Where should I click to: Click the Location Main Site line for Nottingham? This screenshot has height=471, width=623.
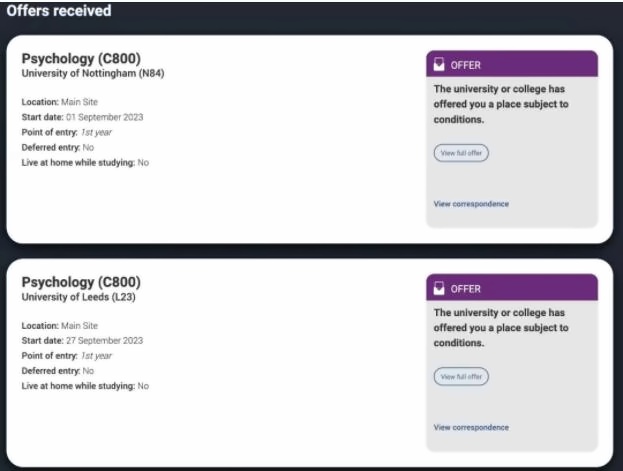(60, 102)
